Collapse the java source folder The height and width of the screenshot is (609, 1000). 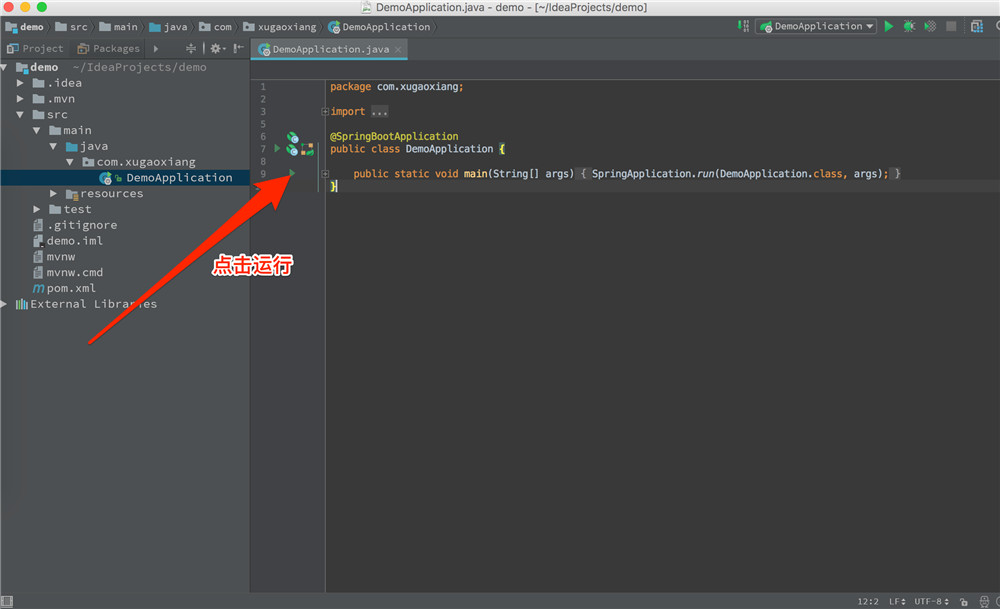53,146
